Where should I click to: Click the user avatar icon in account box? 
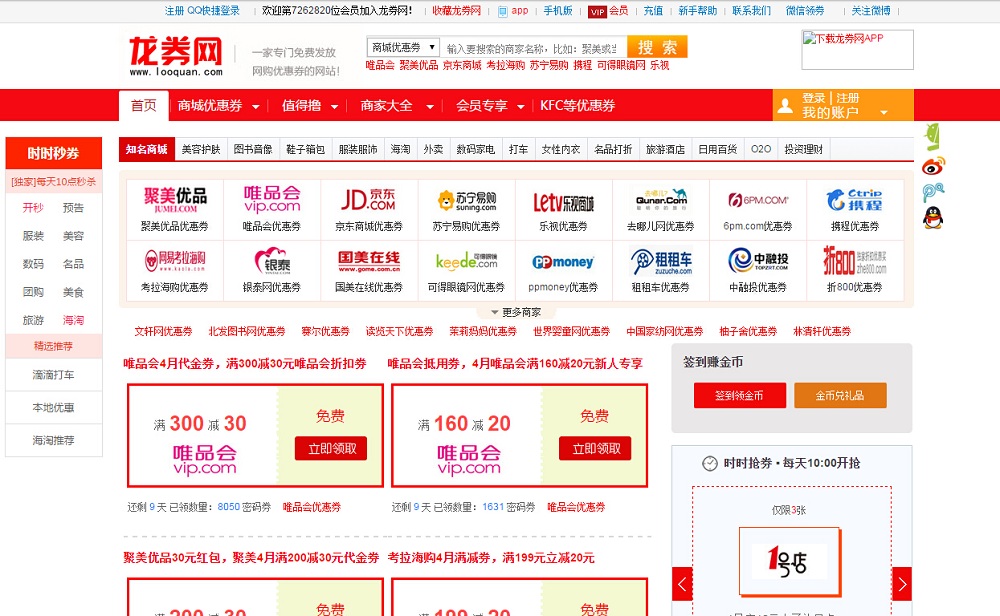pos(785,106)
